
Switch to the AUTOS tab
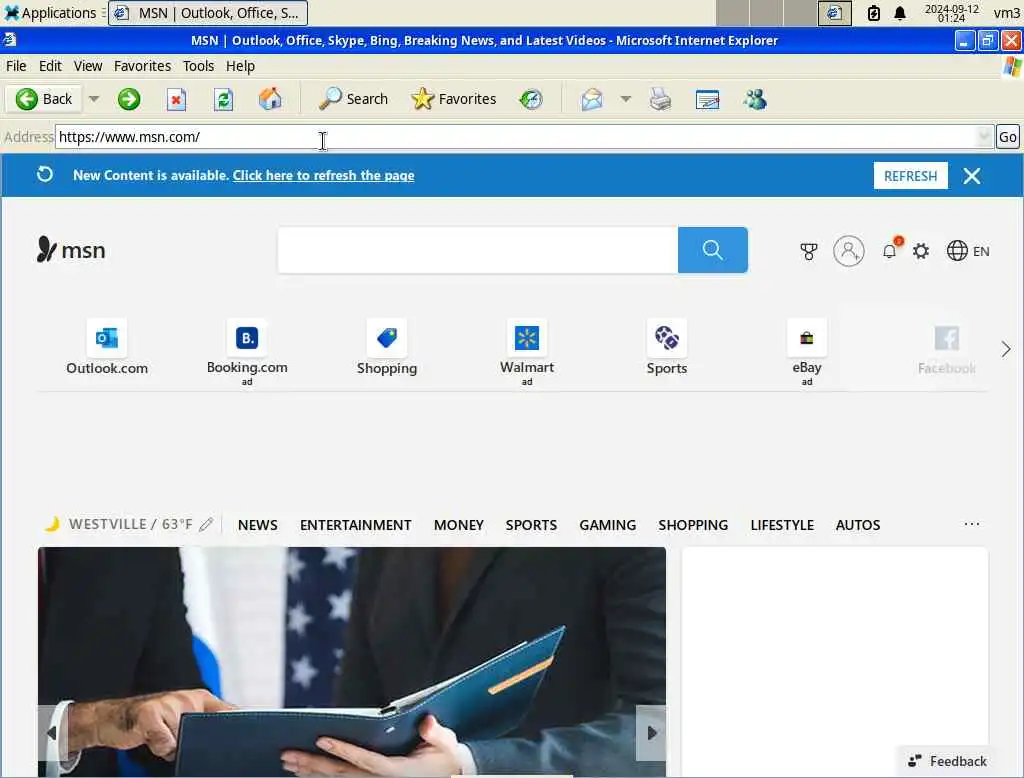pos(858,525)
